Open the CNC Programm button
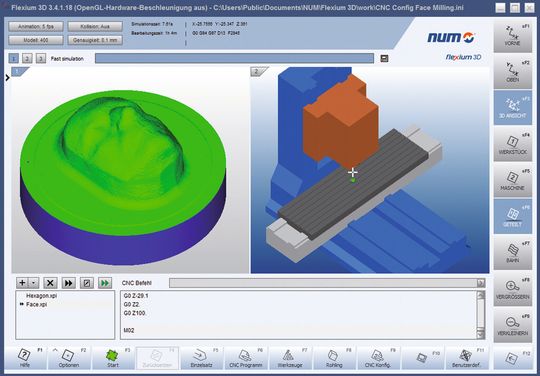 pos(246,358)
